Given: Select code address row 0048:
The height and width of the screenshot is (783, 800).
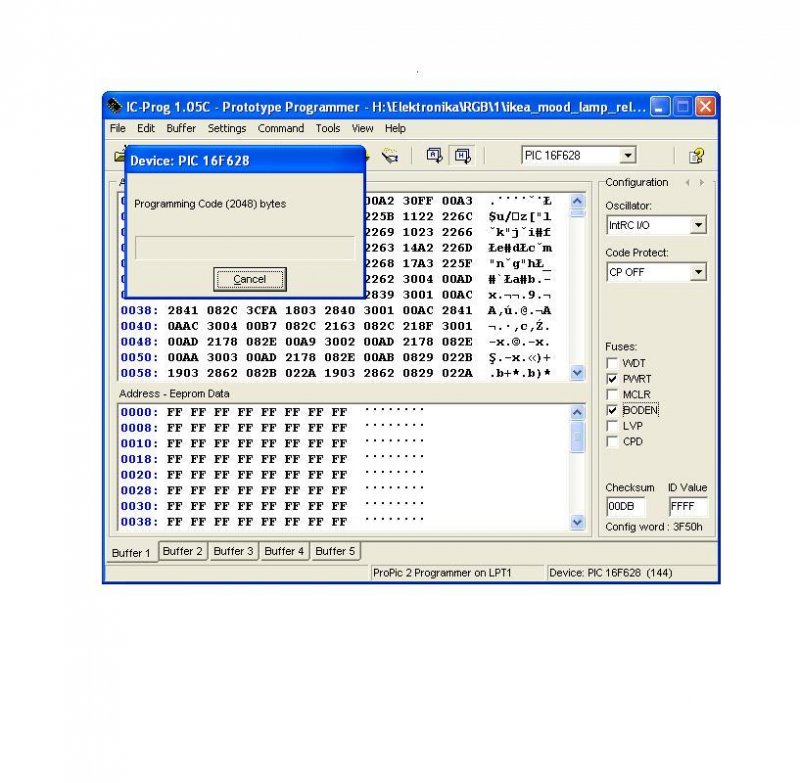Looking at the screenshot, I should tap(139, 342).
